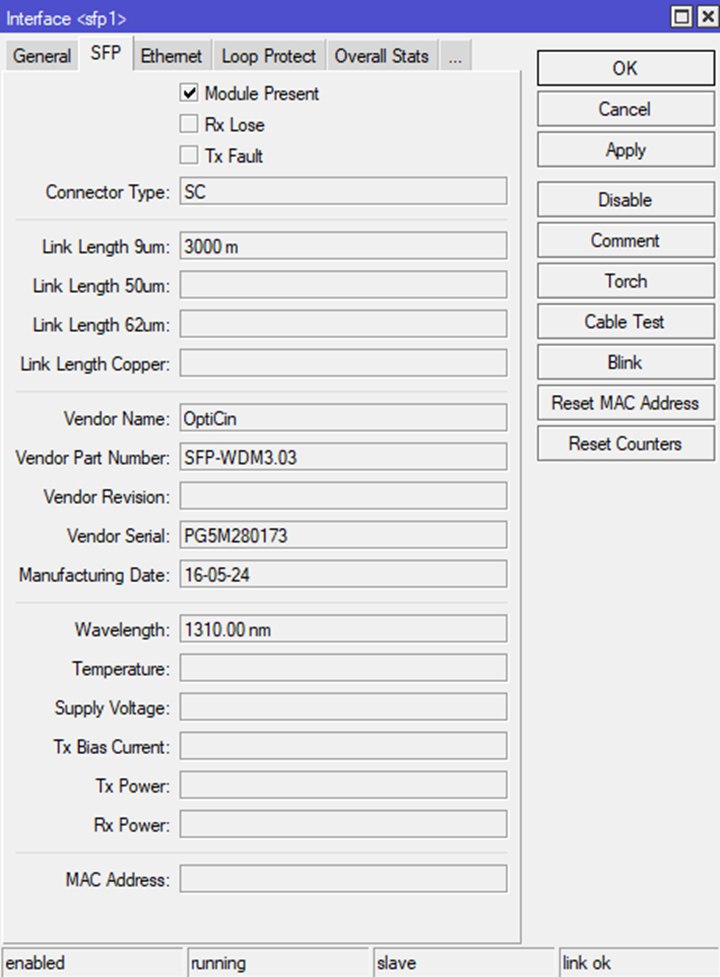Click the 'link ok' status bar entry
Screen dimensions: 720x977
tap(639, 963)
